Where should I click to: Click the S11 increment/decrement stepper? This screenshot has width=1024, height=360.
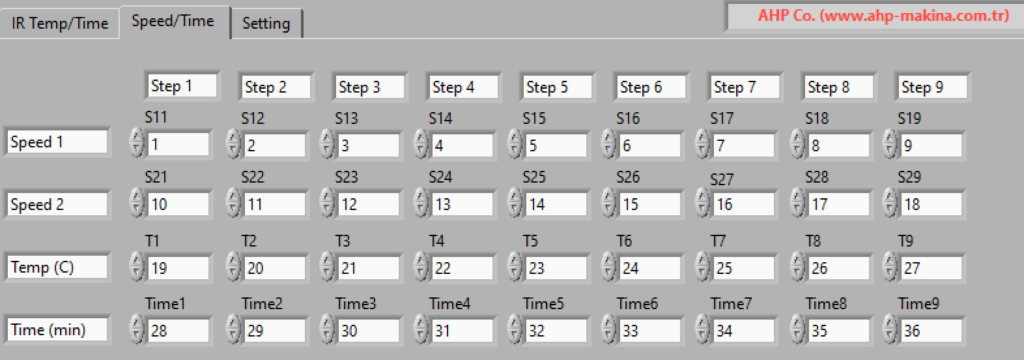[136, 143]
